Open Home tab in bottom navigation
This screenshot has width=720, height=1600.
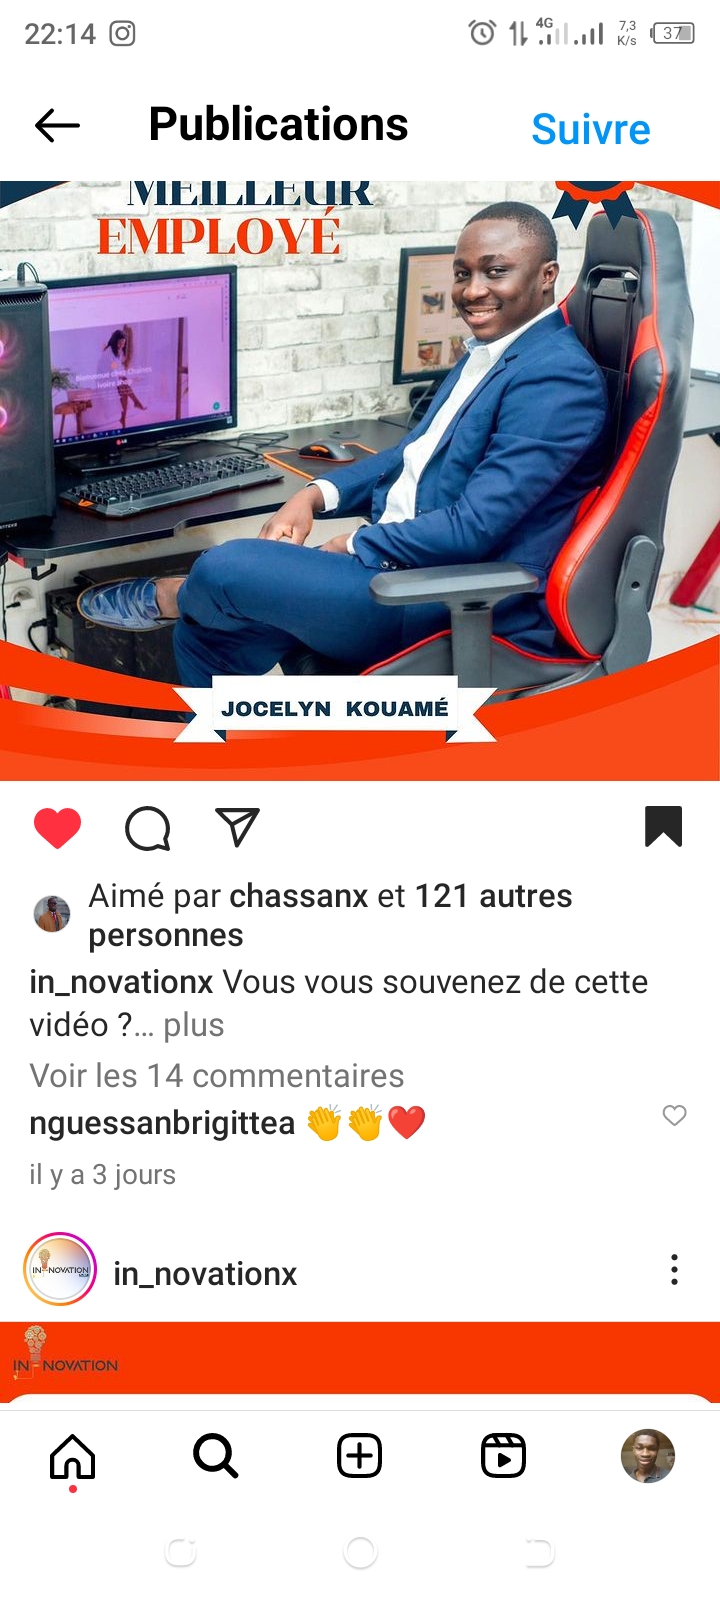[72, 1456]
